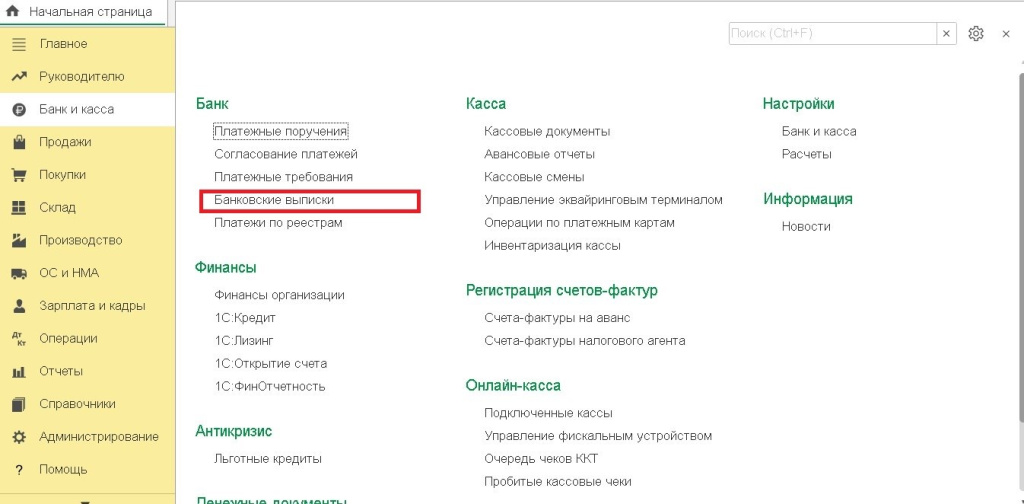Click the gear icon for Администрирование
The image size is (1024, 504).
point(19,437)
